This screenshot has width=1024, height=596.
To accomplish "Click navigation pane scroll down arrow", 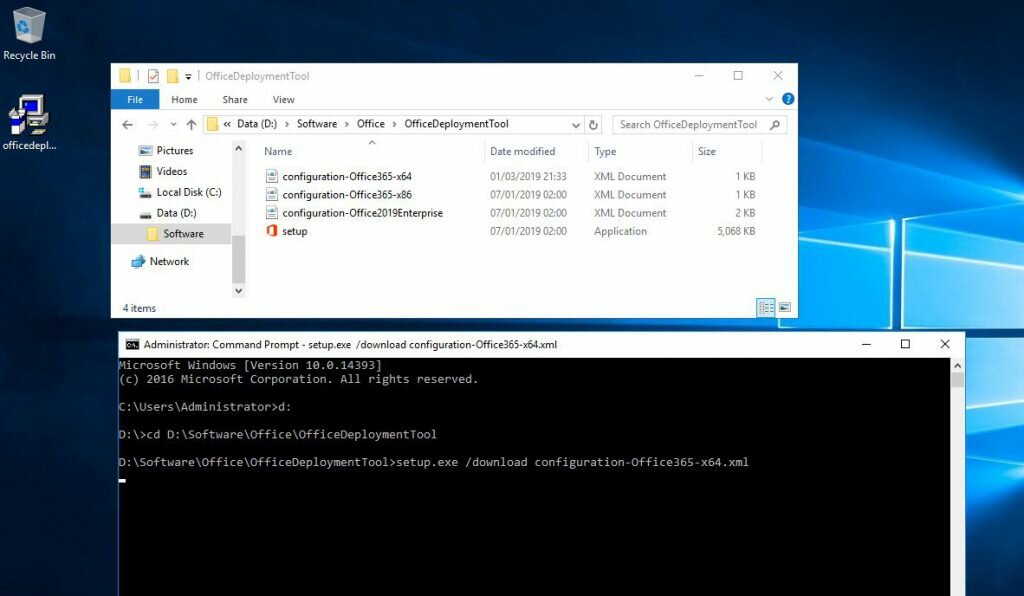I will coord(238,291).
